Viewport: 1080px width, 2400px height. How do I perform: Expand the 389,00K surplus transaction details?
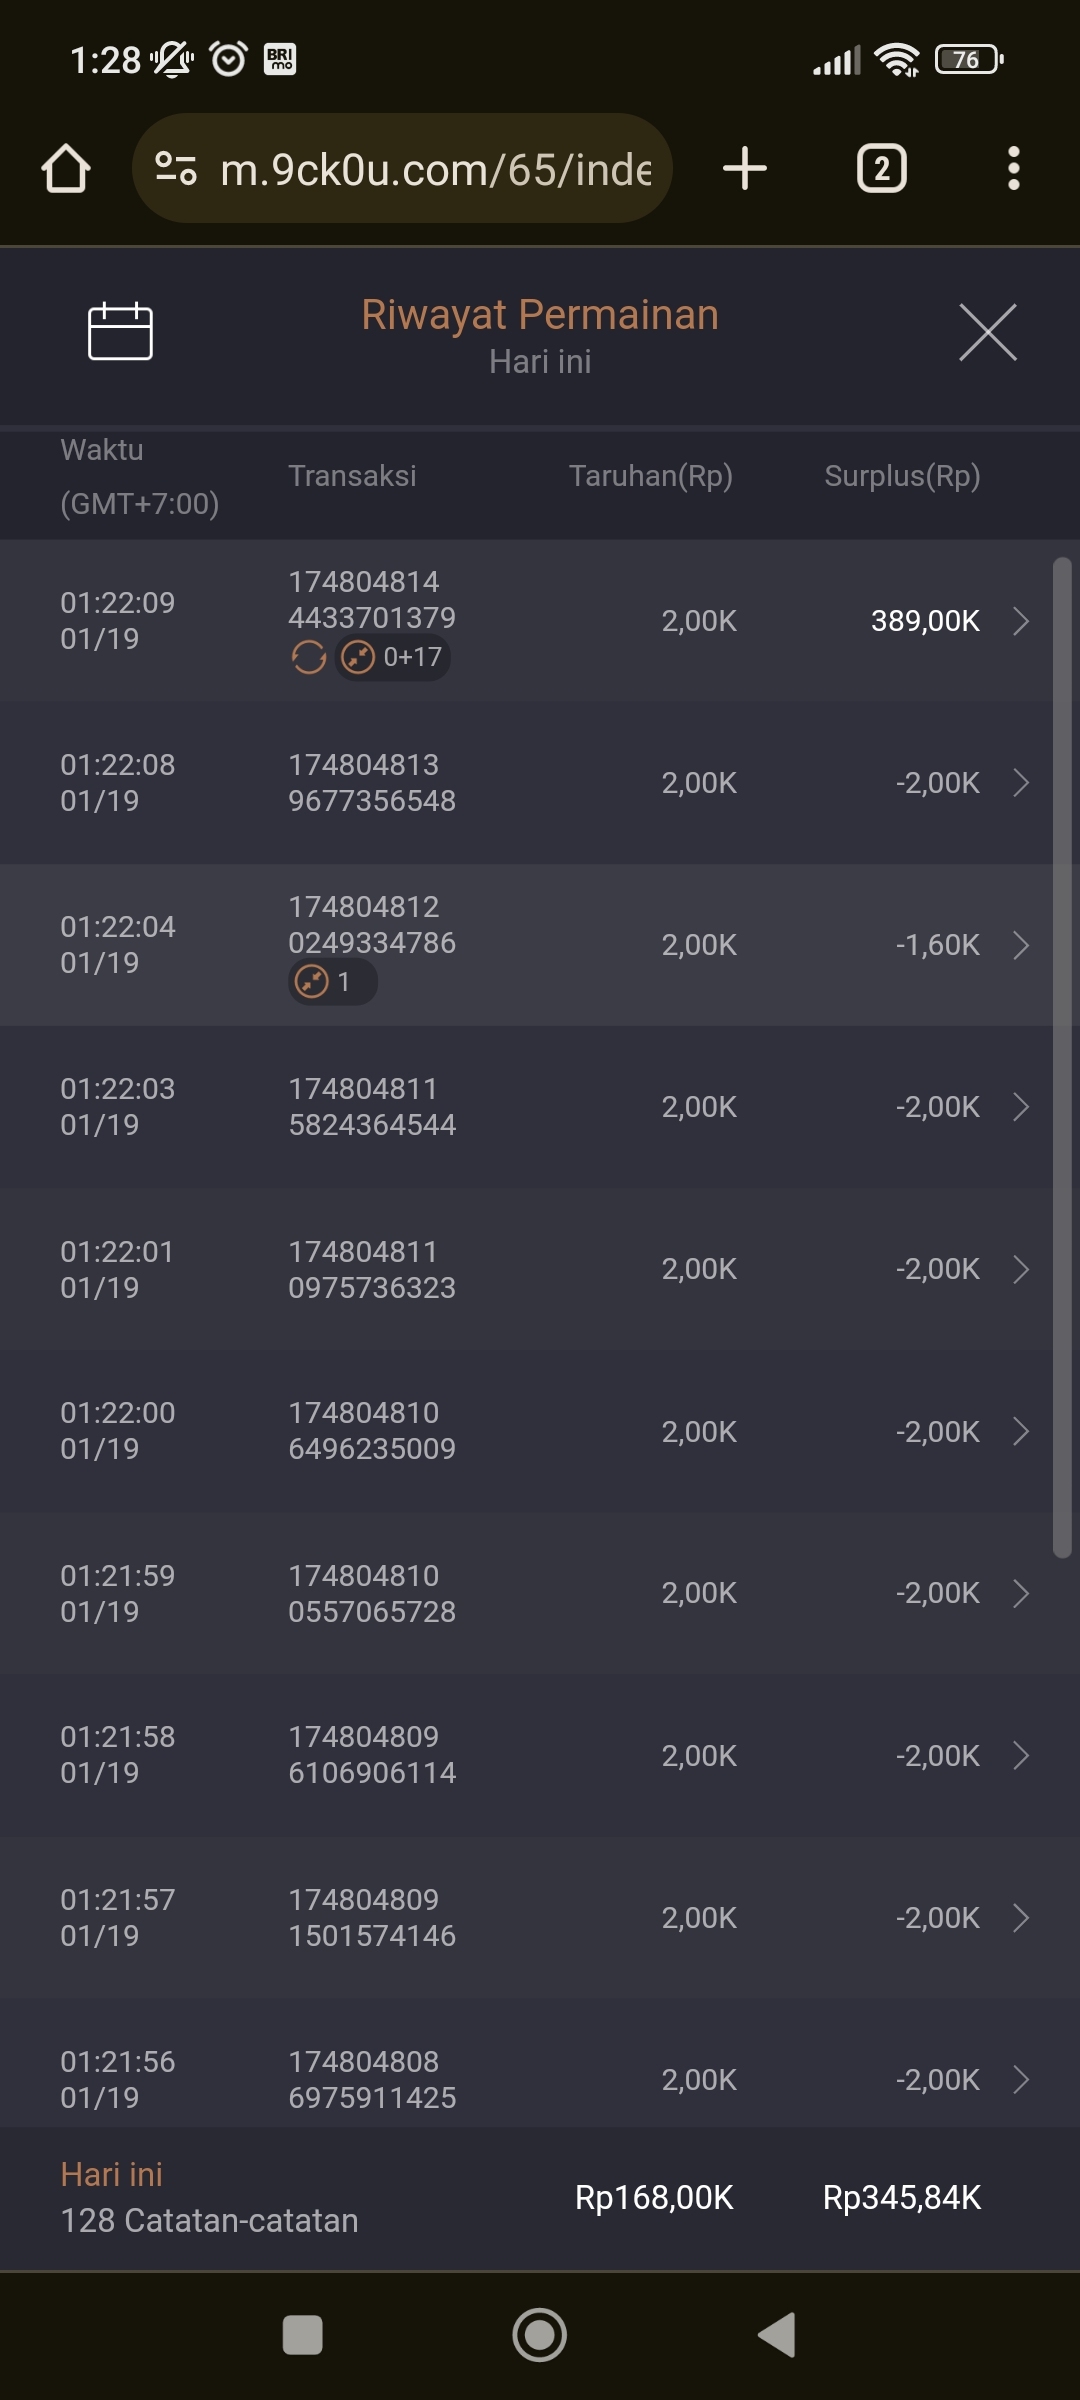[x=1020, y=621]
